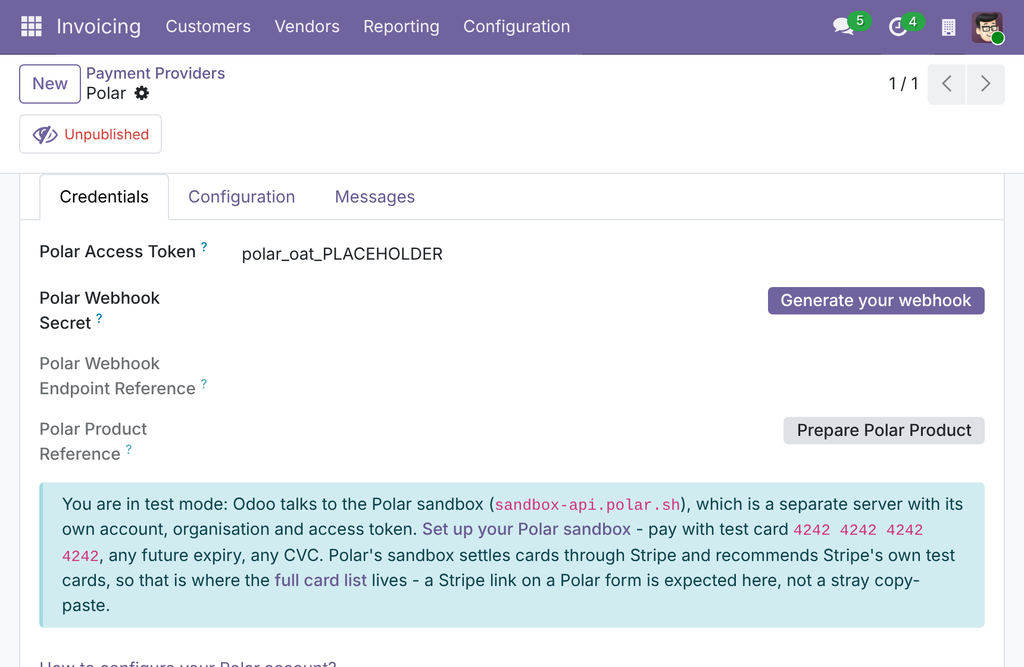The image size is (1024, 667).
Task: Click the sandbox-api.polar.sh code text
Action: pos(587,505)
